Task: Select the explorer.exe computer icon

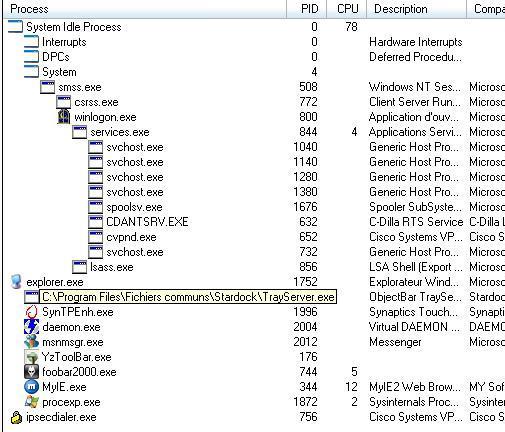Action: pos(16,282)
